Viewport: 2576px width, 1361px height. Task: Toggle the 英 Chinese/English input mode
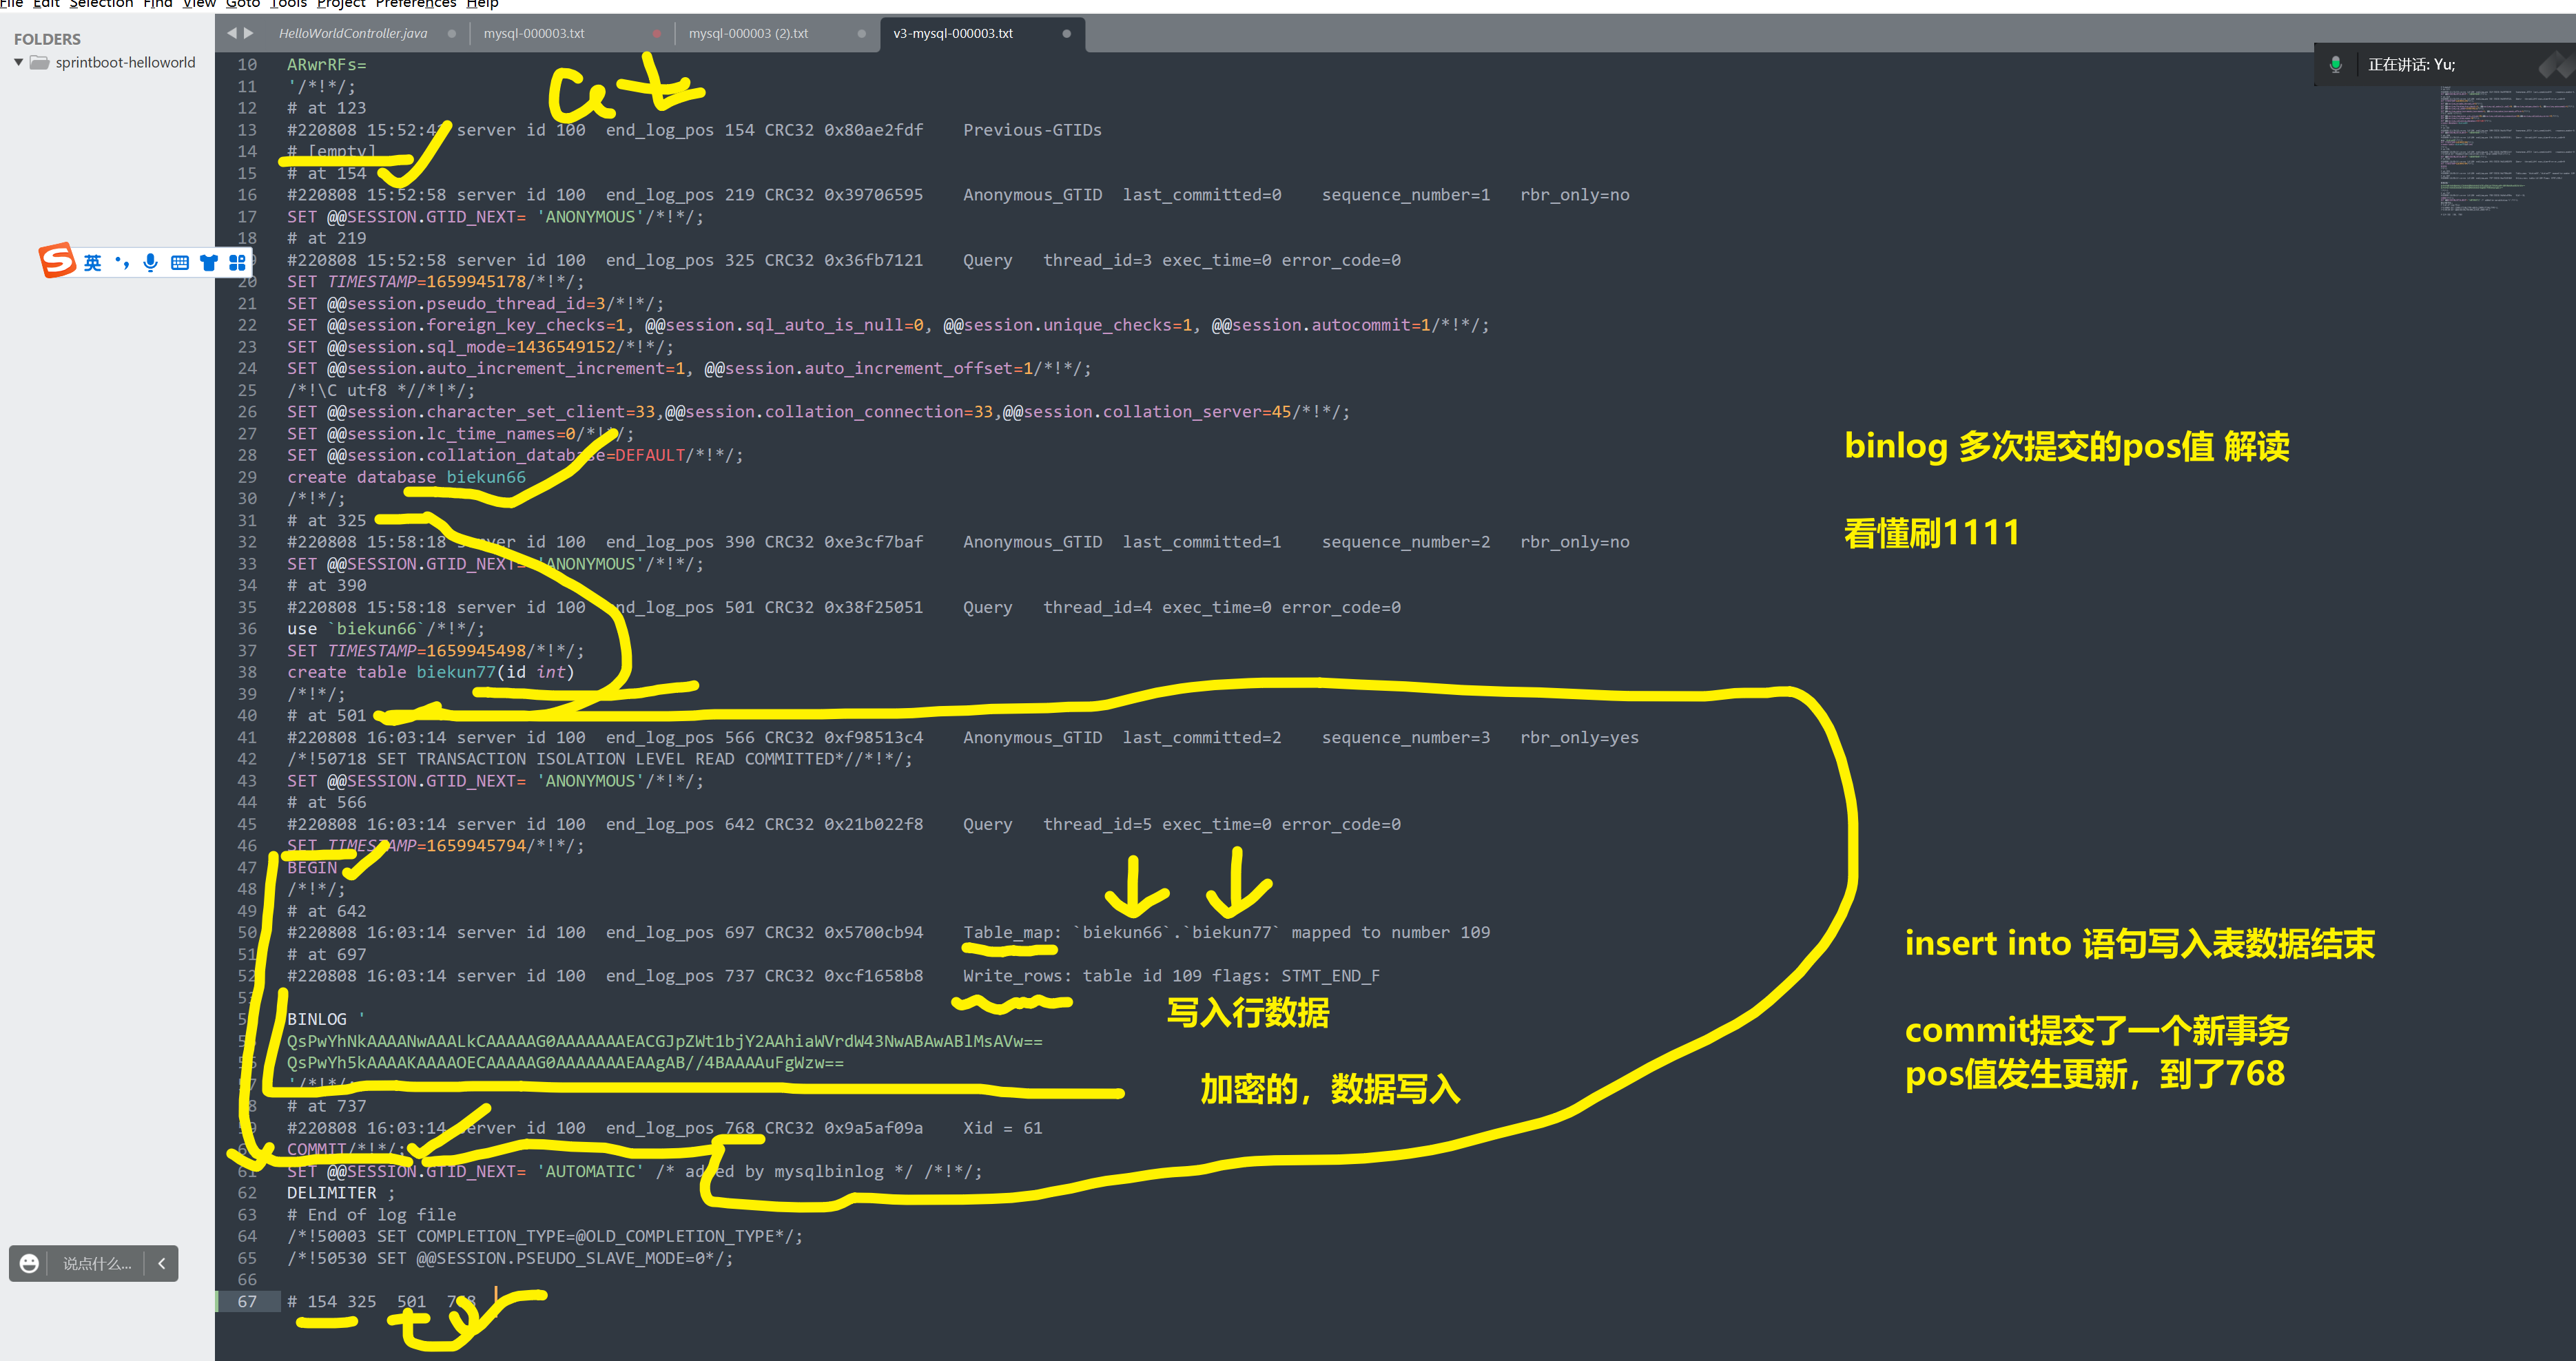(x=92, y=263)
